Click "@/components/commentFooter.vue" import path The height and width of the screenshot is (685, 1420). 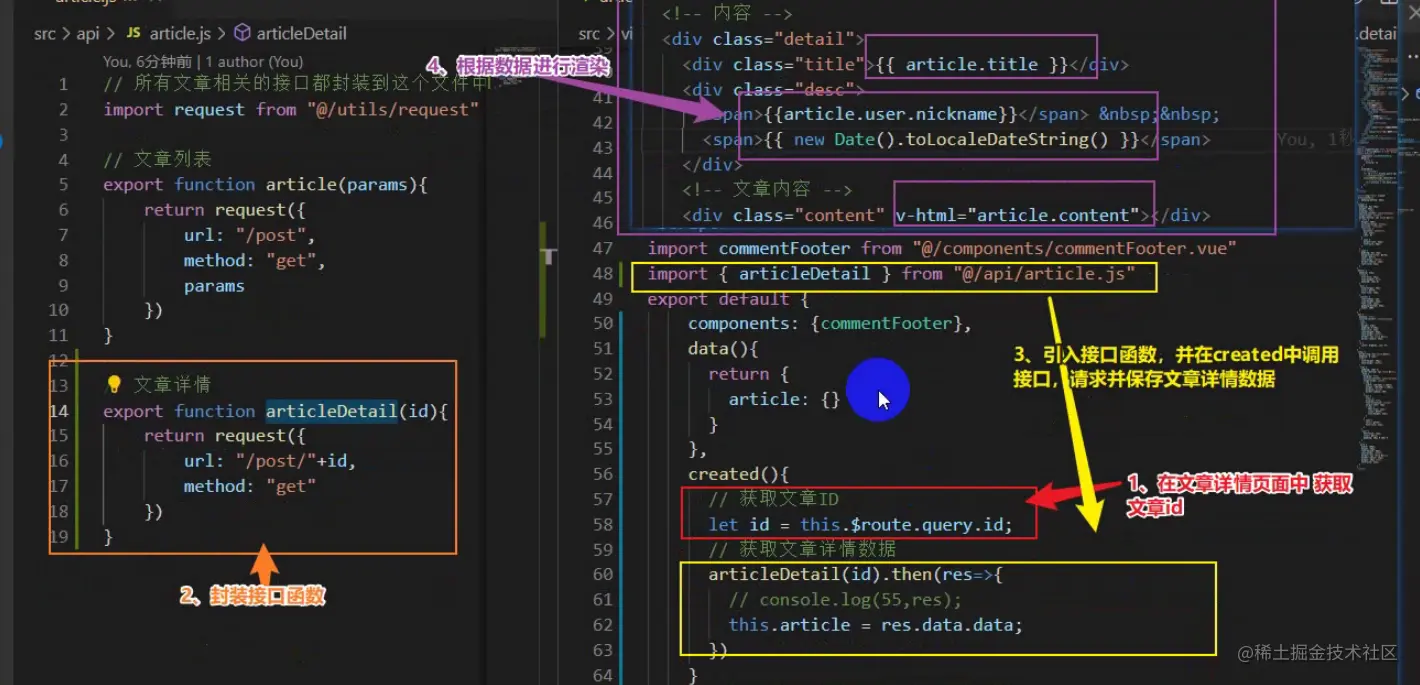pos(1073,248)
